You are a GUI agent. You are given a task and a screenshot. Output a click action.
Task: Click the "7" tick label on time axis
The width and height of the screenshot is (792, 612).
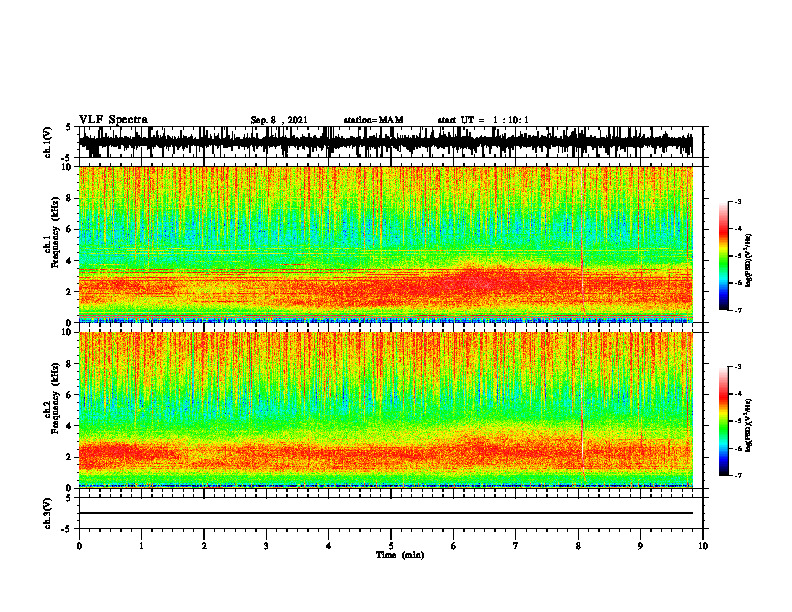516,546
